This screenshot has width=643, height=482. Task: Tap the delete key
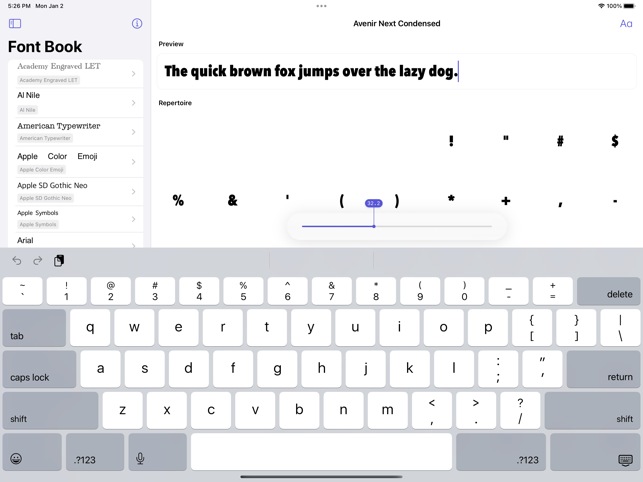[x=608, y=291]
